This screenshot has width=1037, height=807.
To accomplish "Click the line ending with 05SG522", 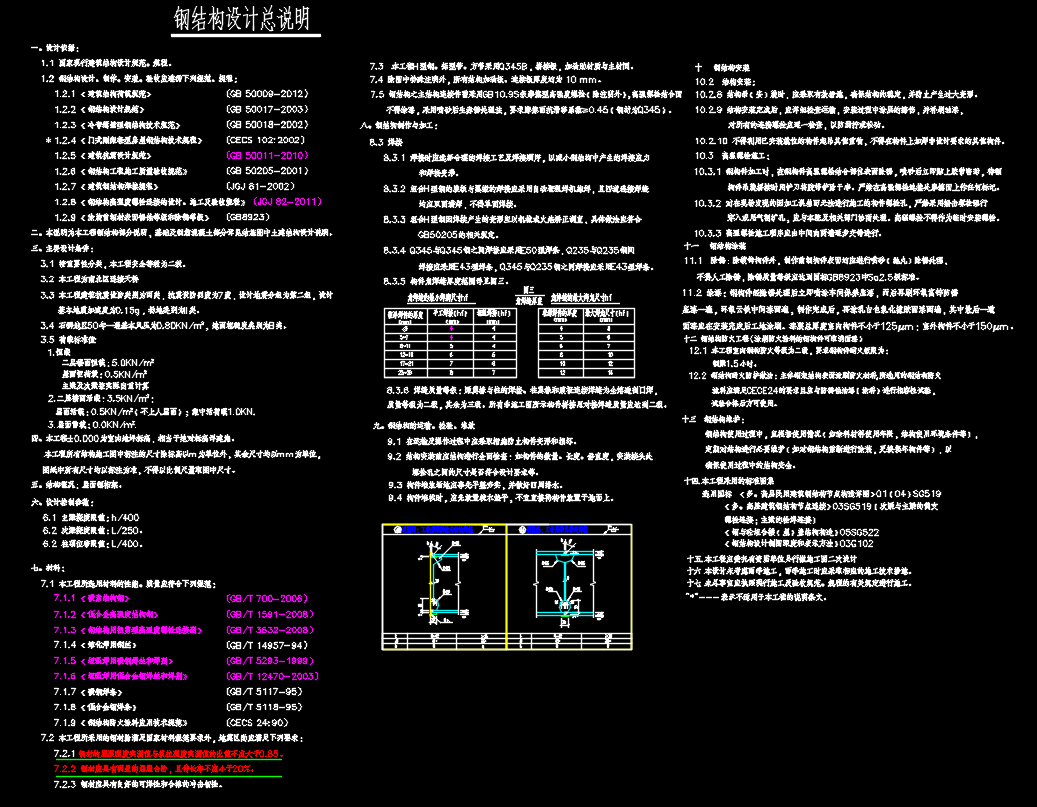I will point(802,532).
